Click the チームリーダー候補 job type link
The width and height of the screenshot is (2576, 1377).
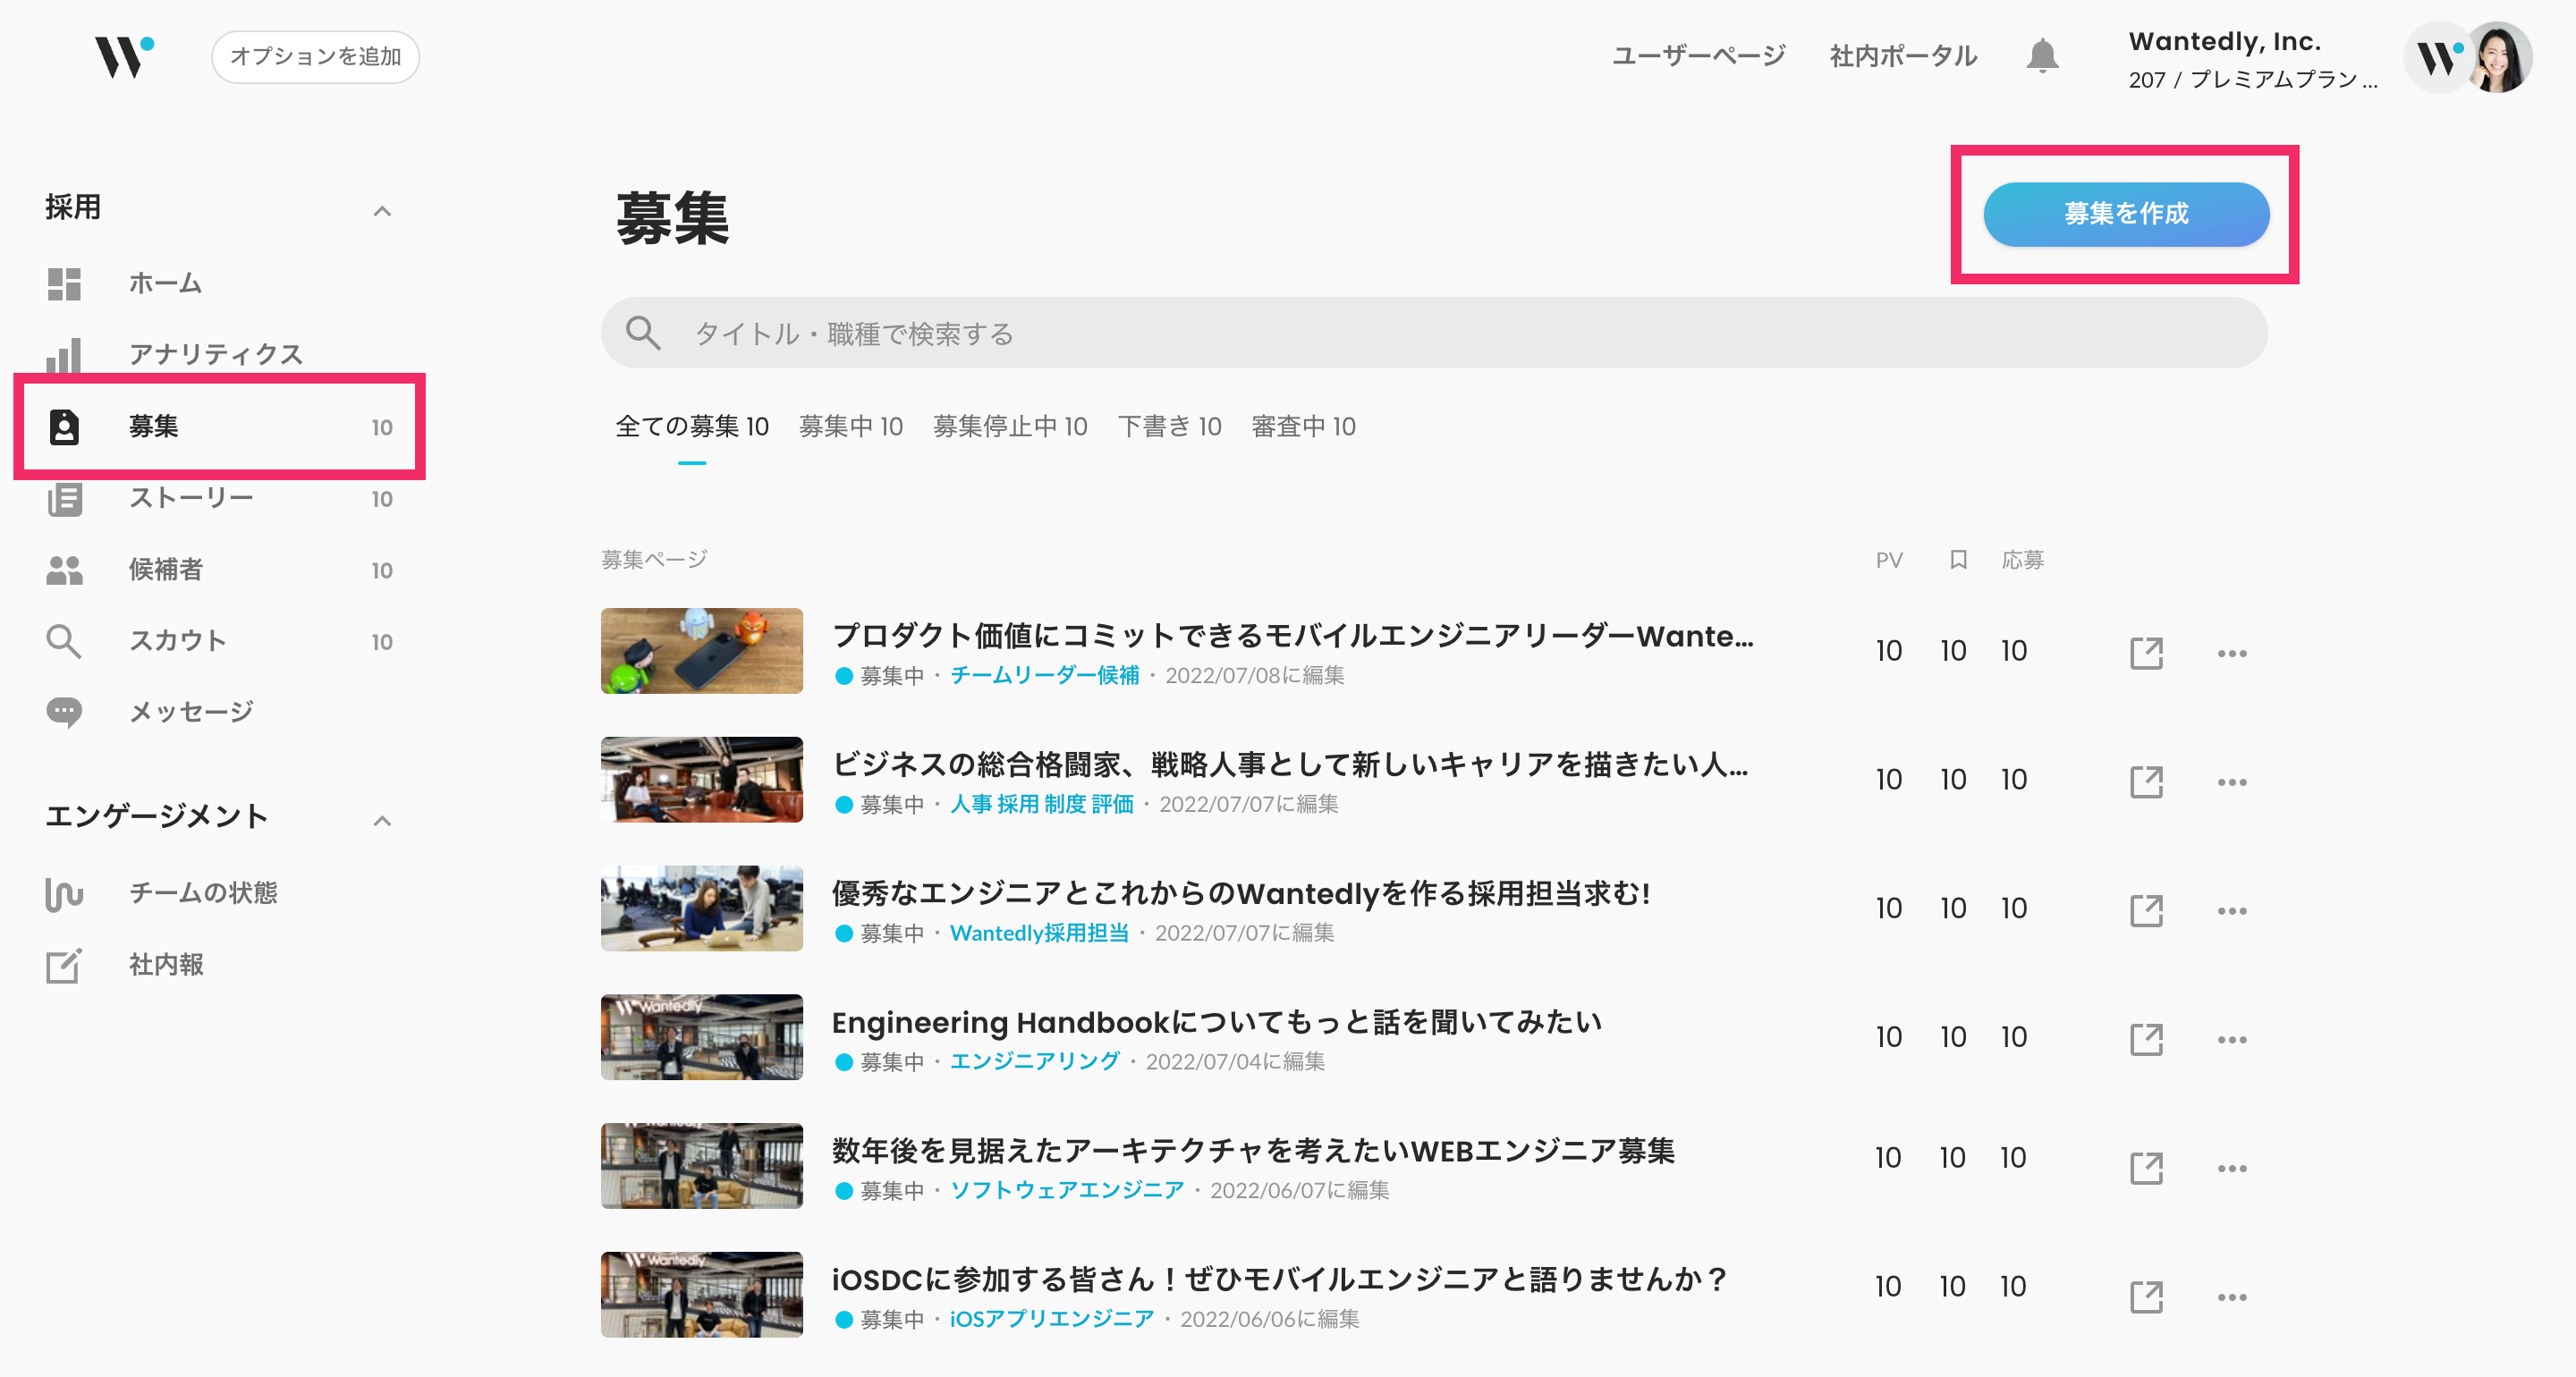tap(1044, 676)
